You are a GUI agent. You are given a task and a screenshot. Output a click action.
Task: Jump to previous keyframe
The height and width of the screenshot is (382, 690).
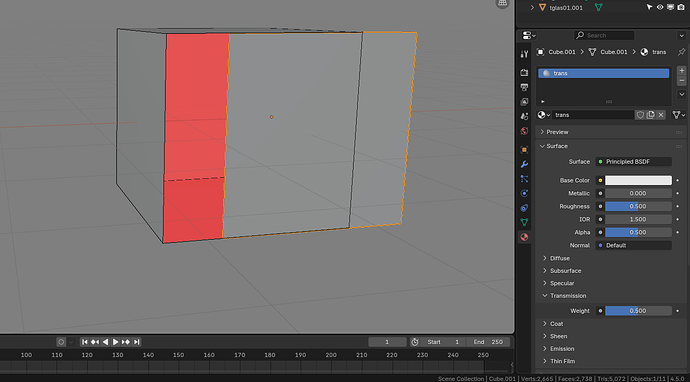[x=95, y=342]
